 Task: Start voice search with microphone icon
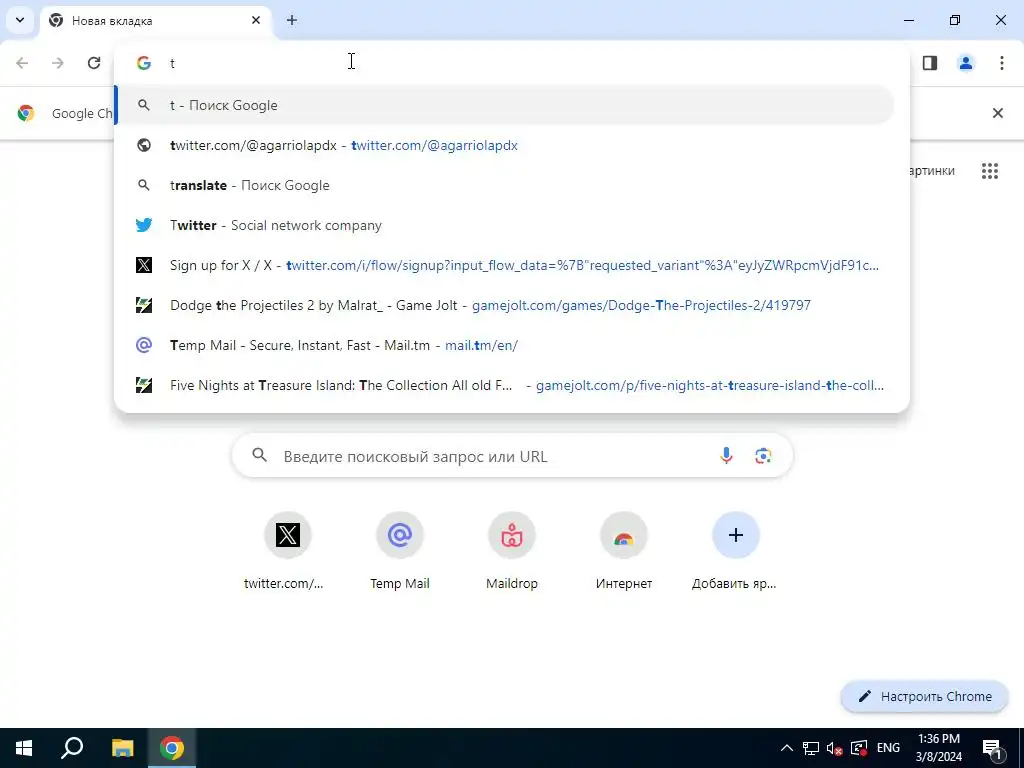tap(726, 456)
